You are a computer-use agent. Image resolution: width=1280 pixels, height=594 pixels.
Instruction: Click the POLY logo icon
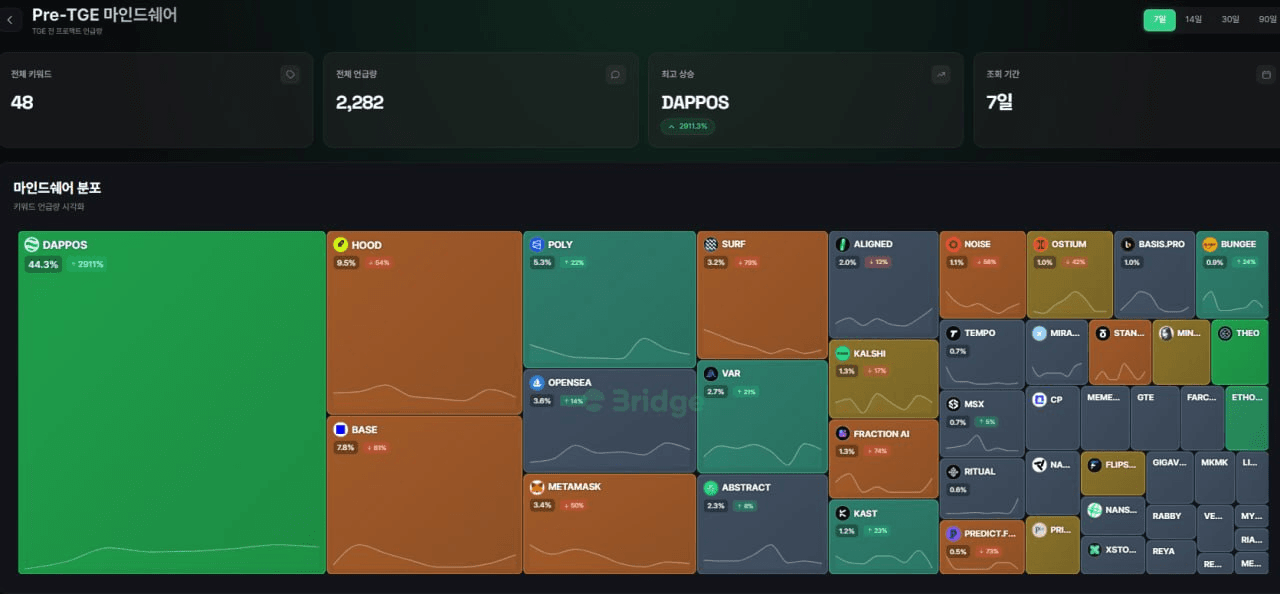tap(537, 245)
